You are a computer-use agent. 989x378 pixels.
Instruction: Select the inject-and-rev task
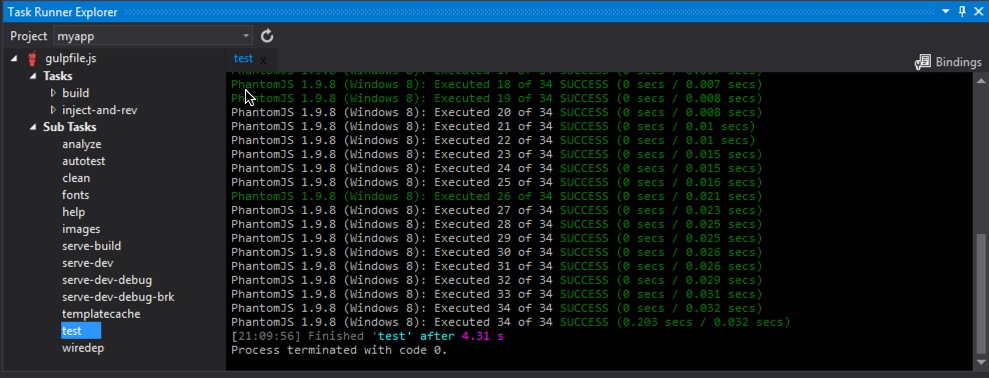(100, 110)
